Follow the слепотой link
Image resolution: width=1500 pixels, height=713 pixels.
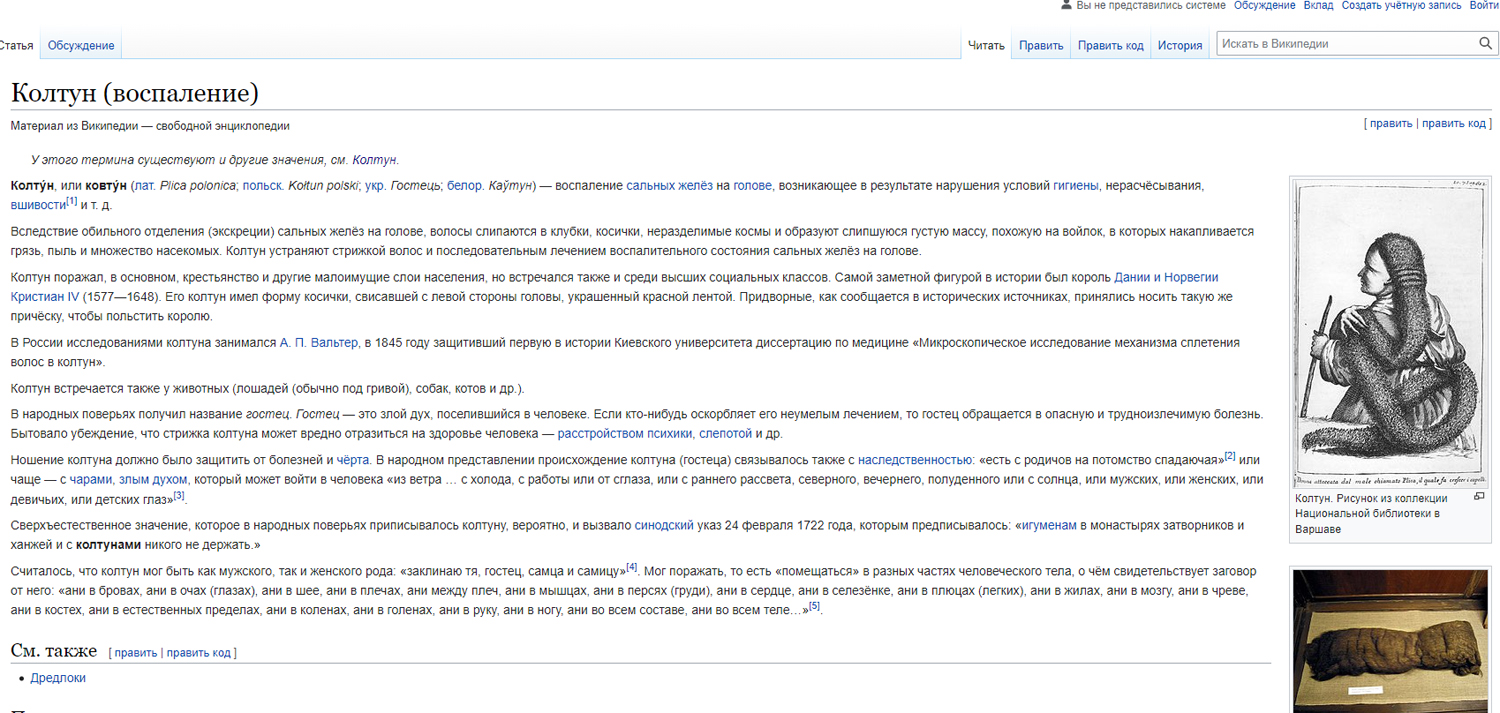coord(725,434)
